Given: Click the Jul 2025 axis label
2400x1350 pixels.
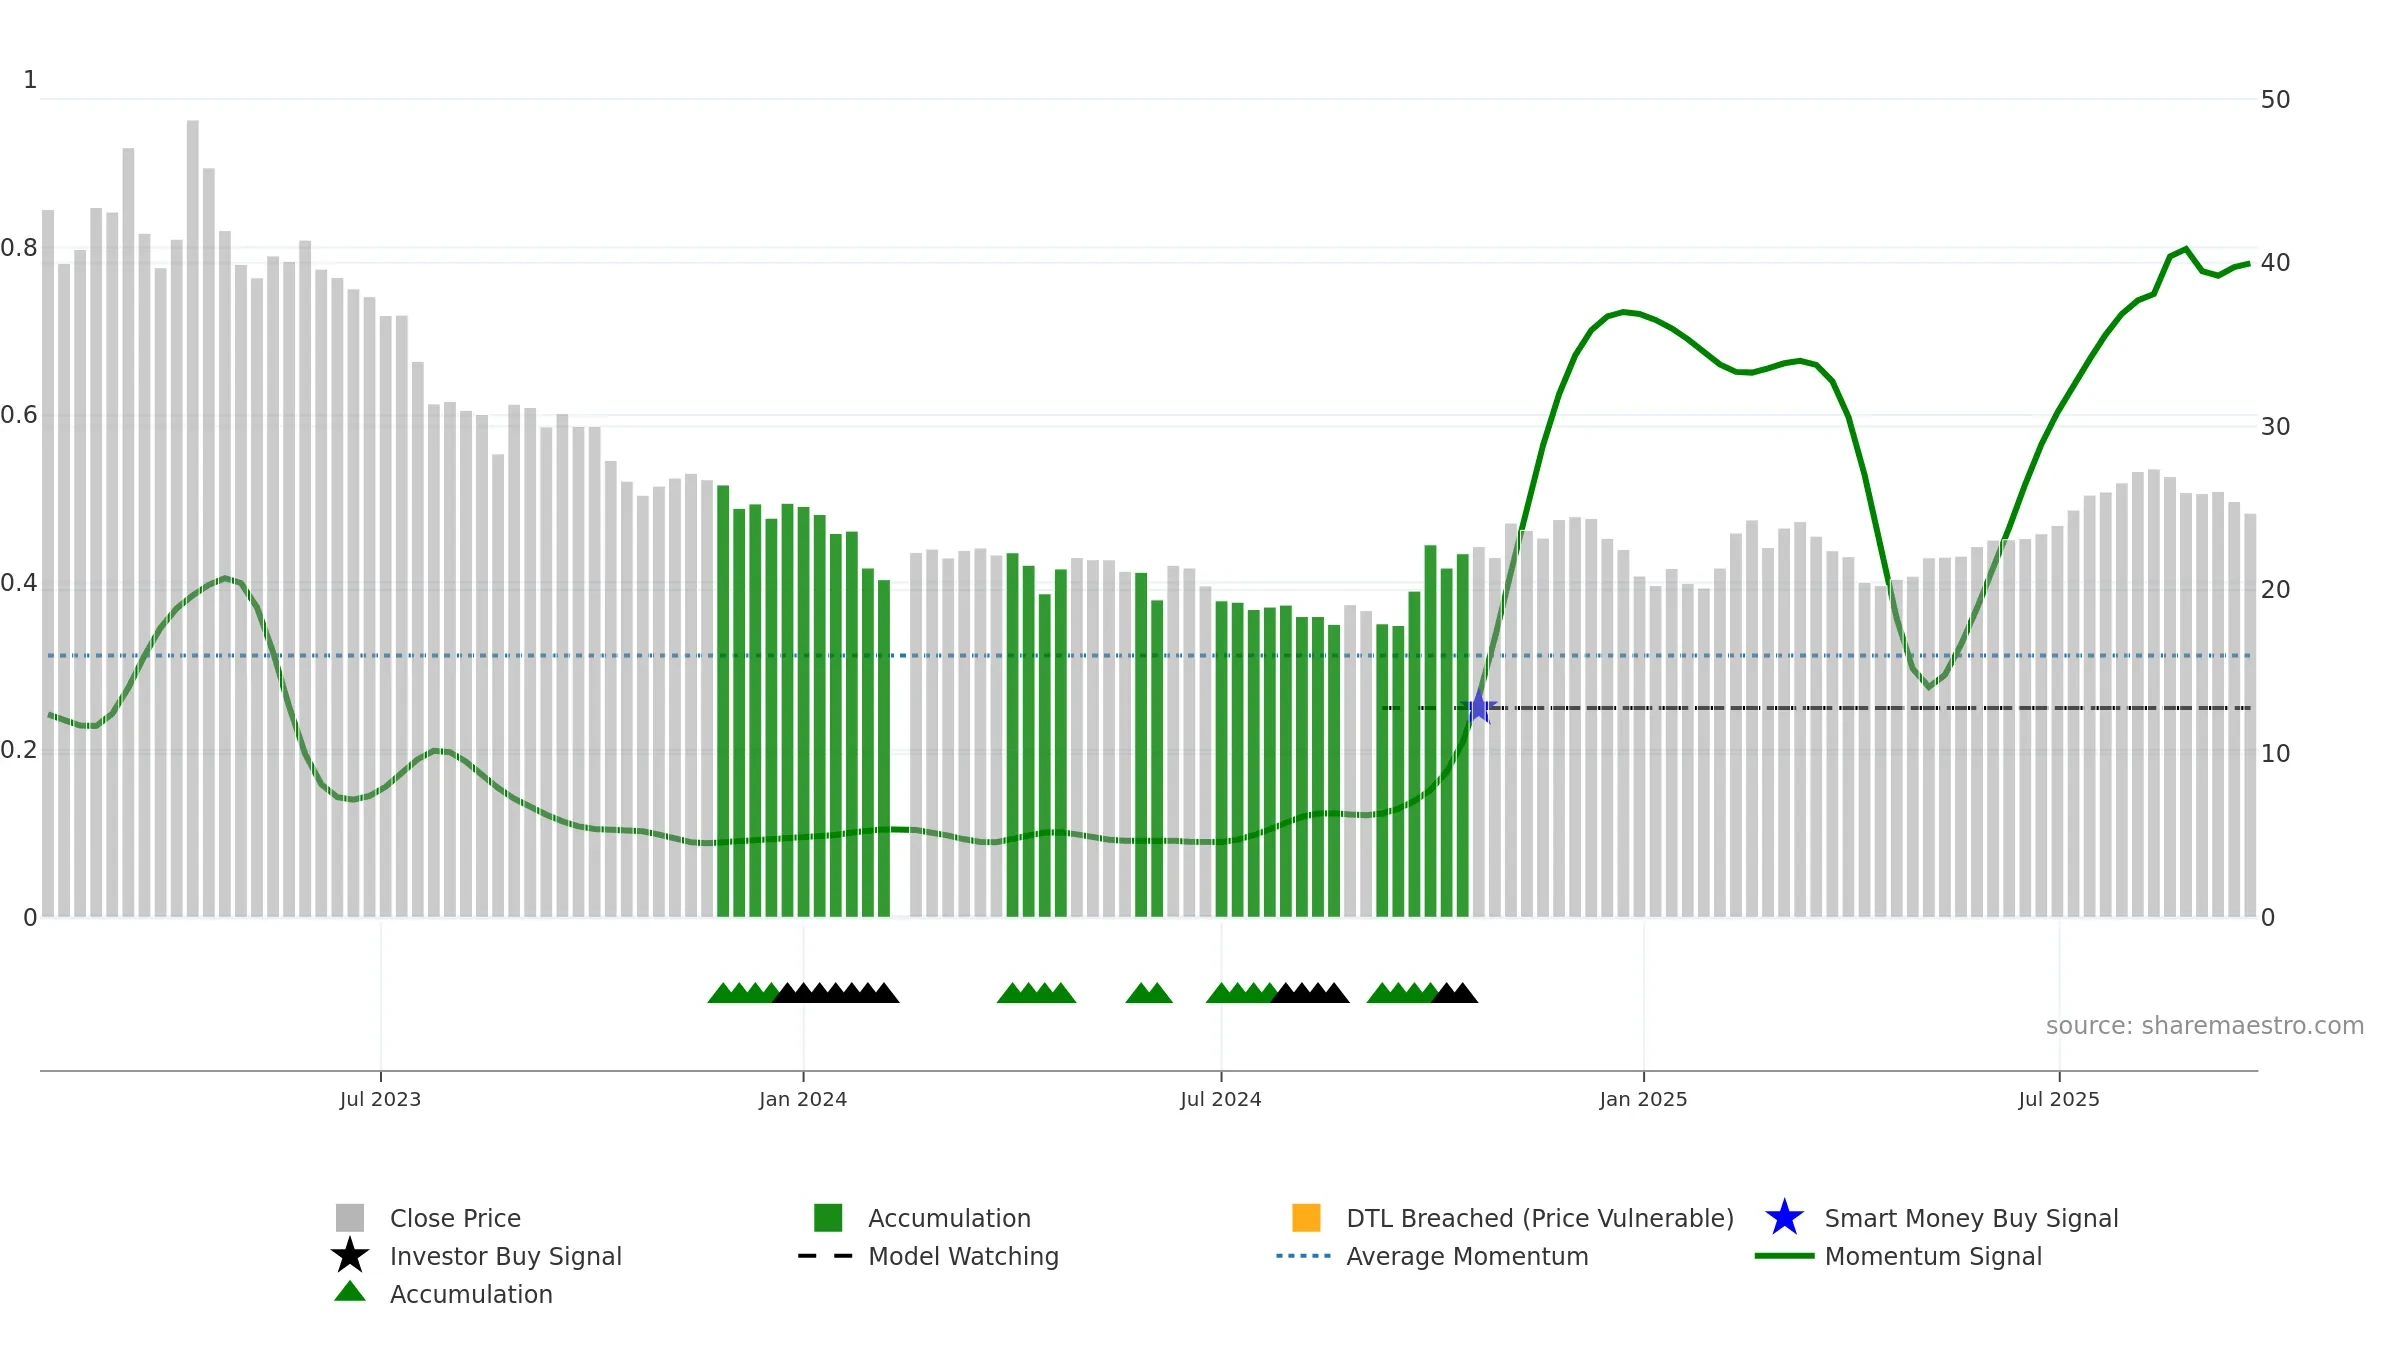Looking at the screenshot, I should tap(2059, 1100).
